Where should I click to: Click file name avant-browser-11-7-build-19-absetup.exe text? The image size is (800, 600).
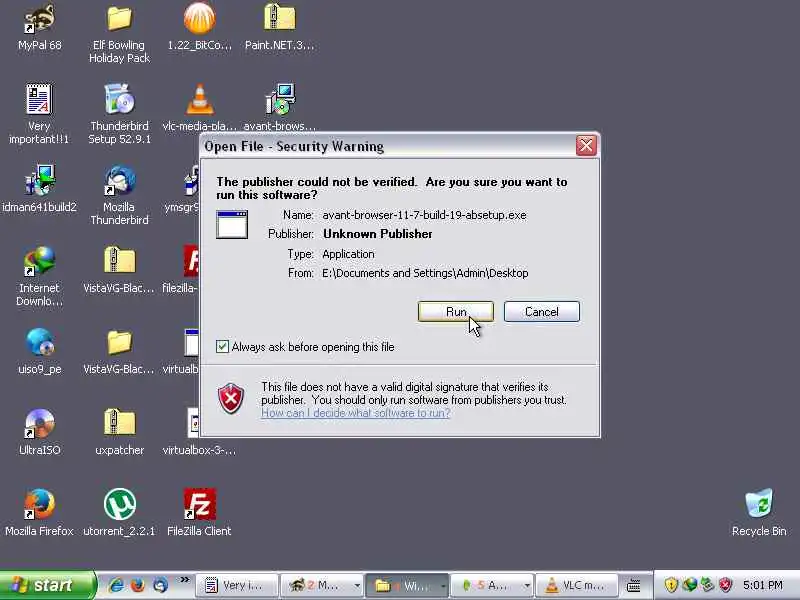424,215
